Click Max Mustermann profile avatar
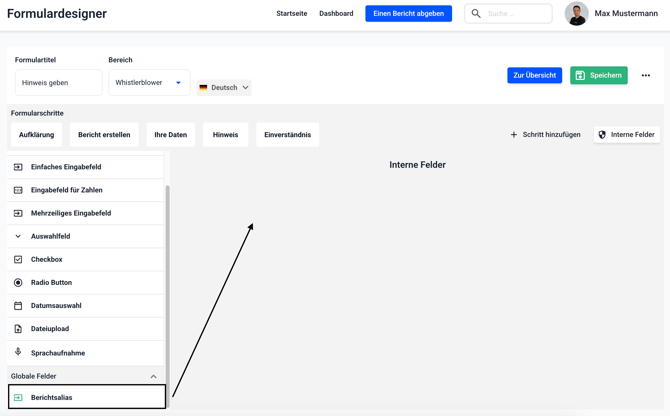The width and height of the screenshot is (670, 416). [x=576, y=14]
